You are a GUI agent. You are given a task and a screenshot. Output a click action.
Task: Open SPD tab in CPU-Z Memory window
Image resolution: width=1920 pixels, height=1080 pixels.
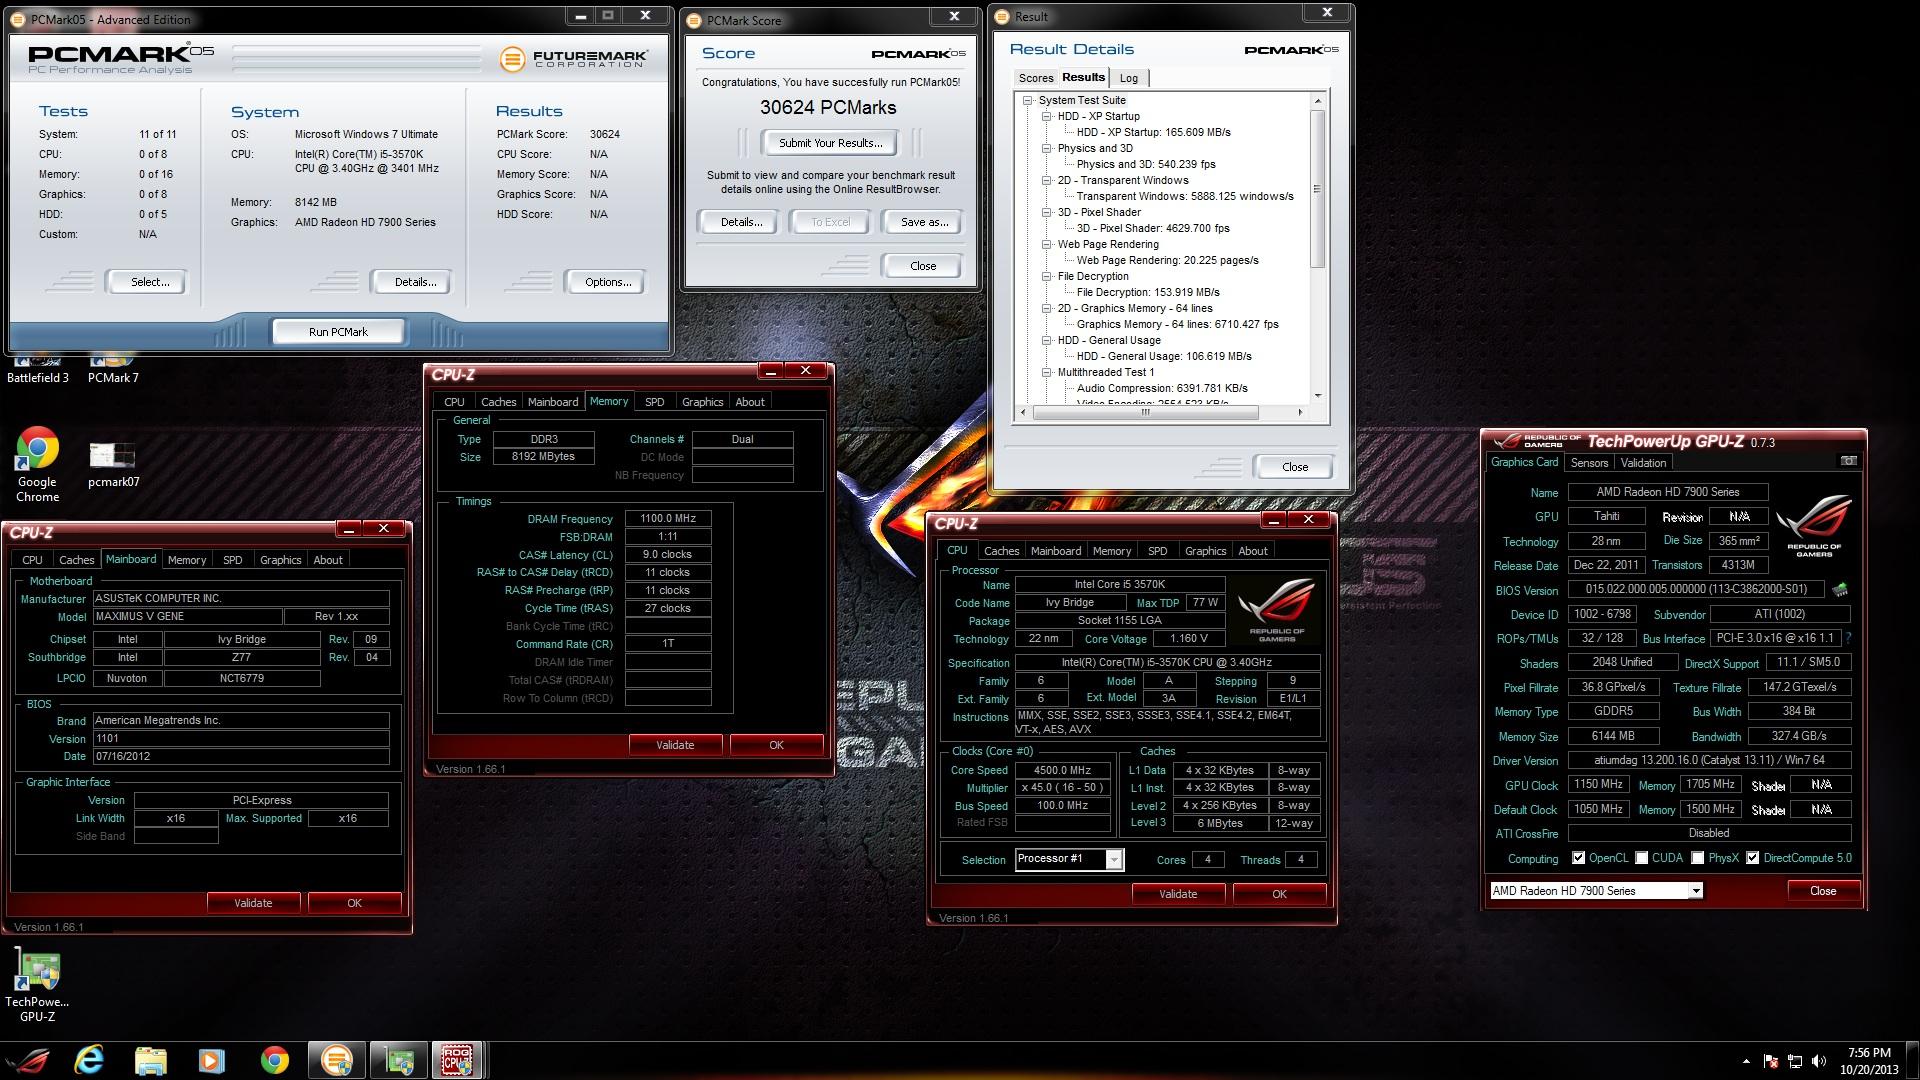654,402
